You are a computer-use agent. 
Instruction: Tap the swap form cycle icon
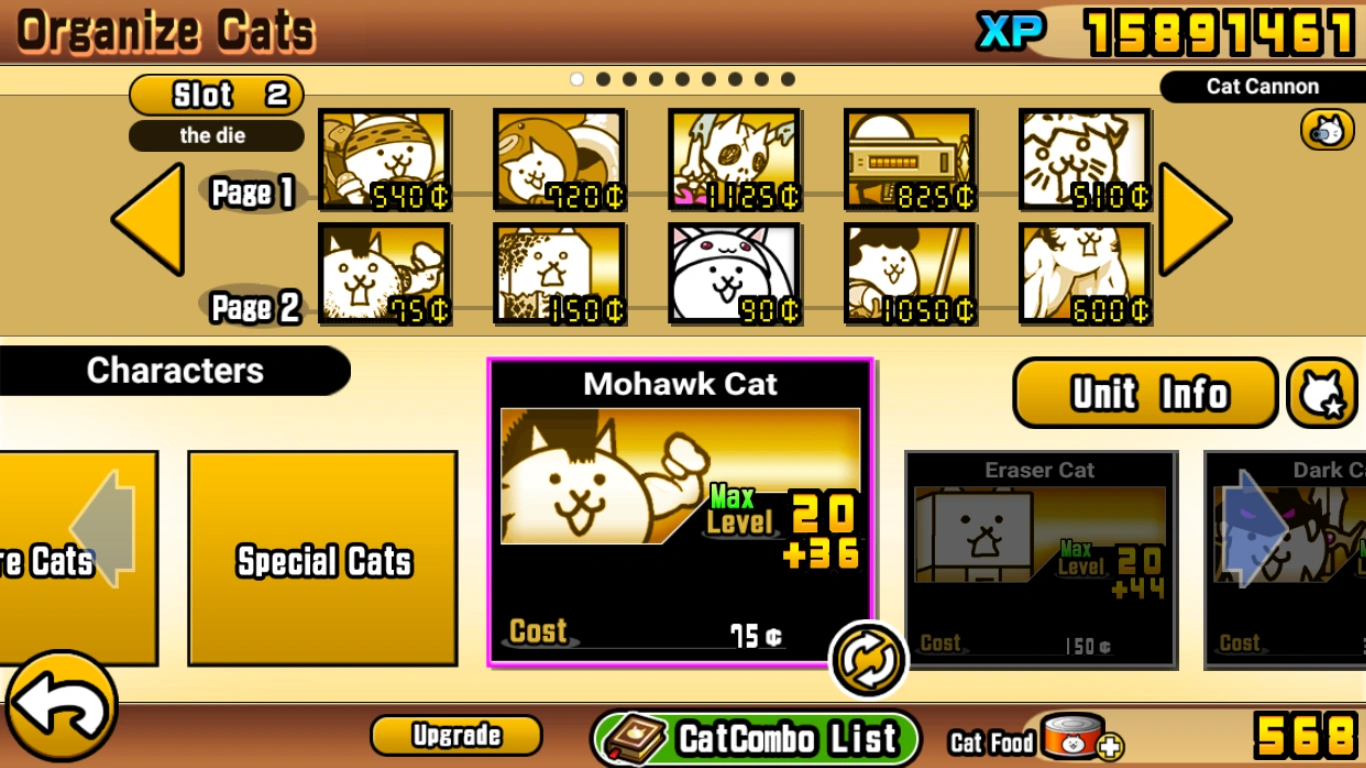click(x=867, y=661)
